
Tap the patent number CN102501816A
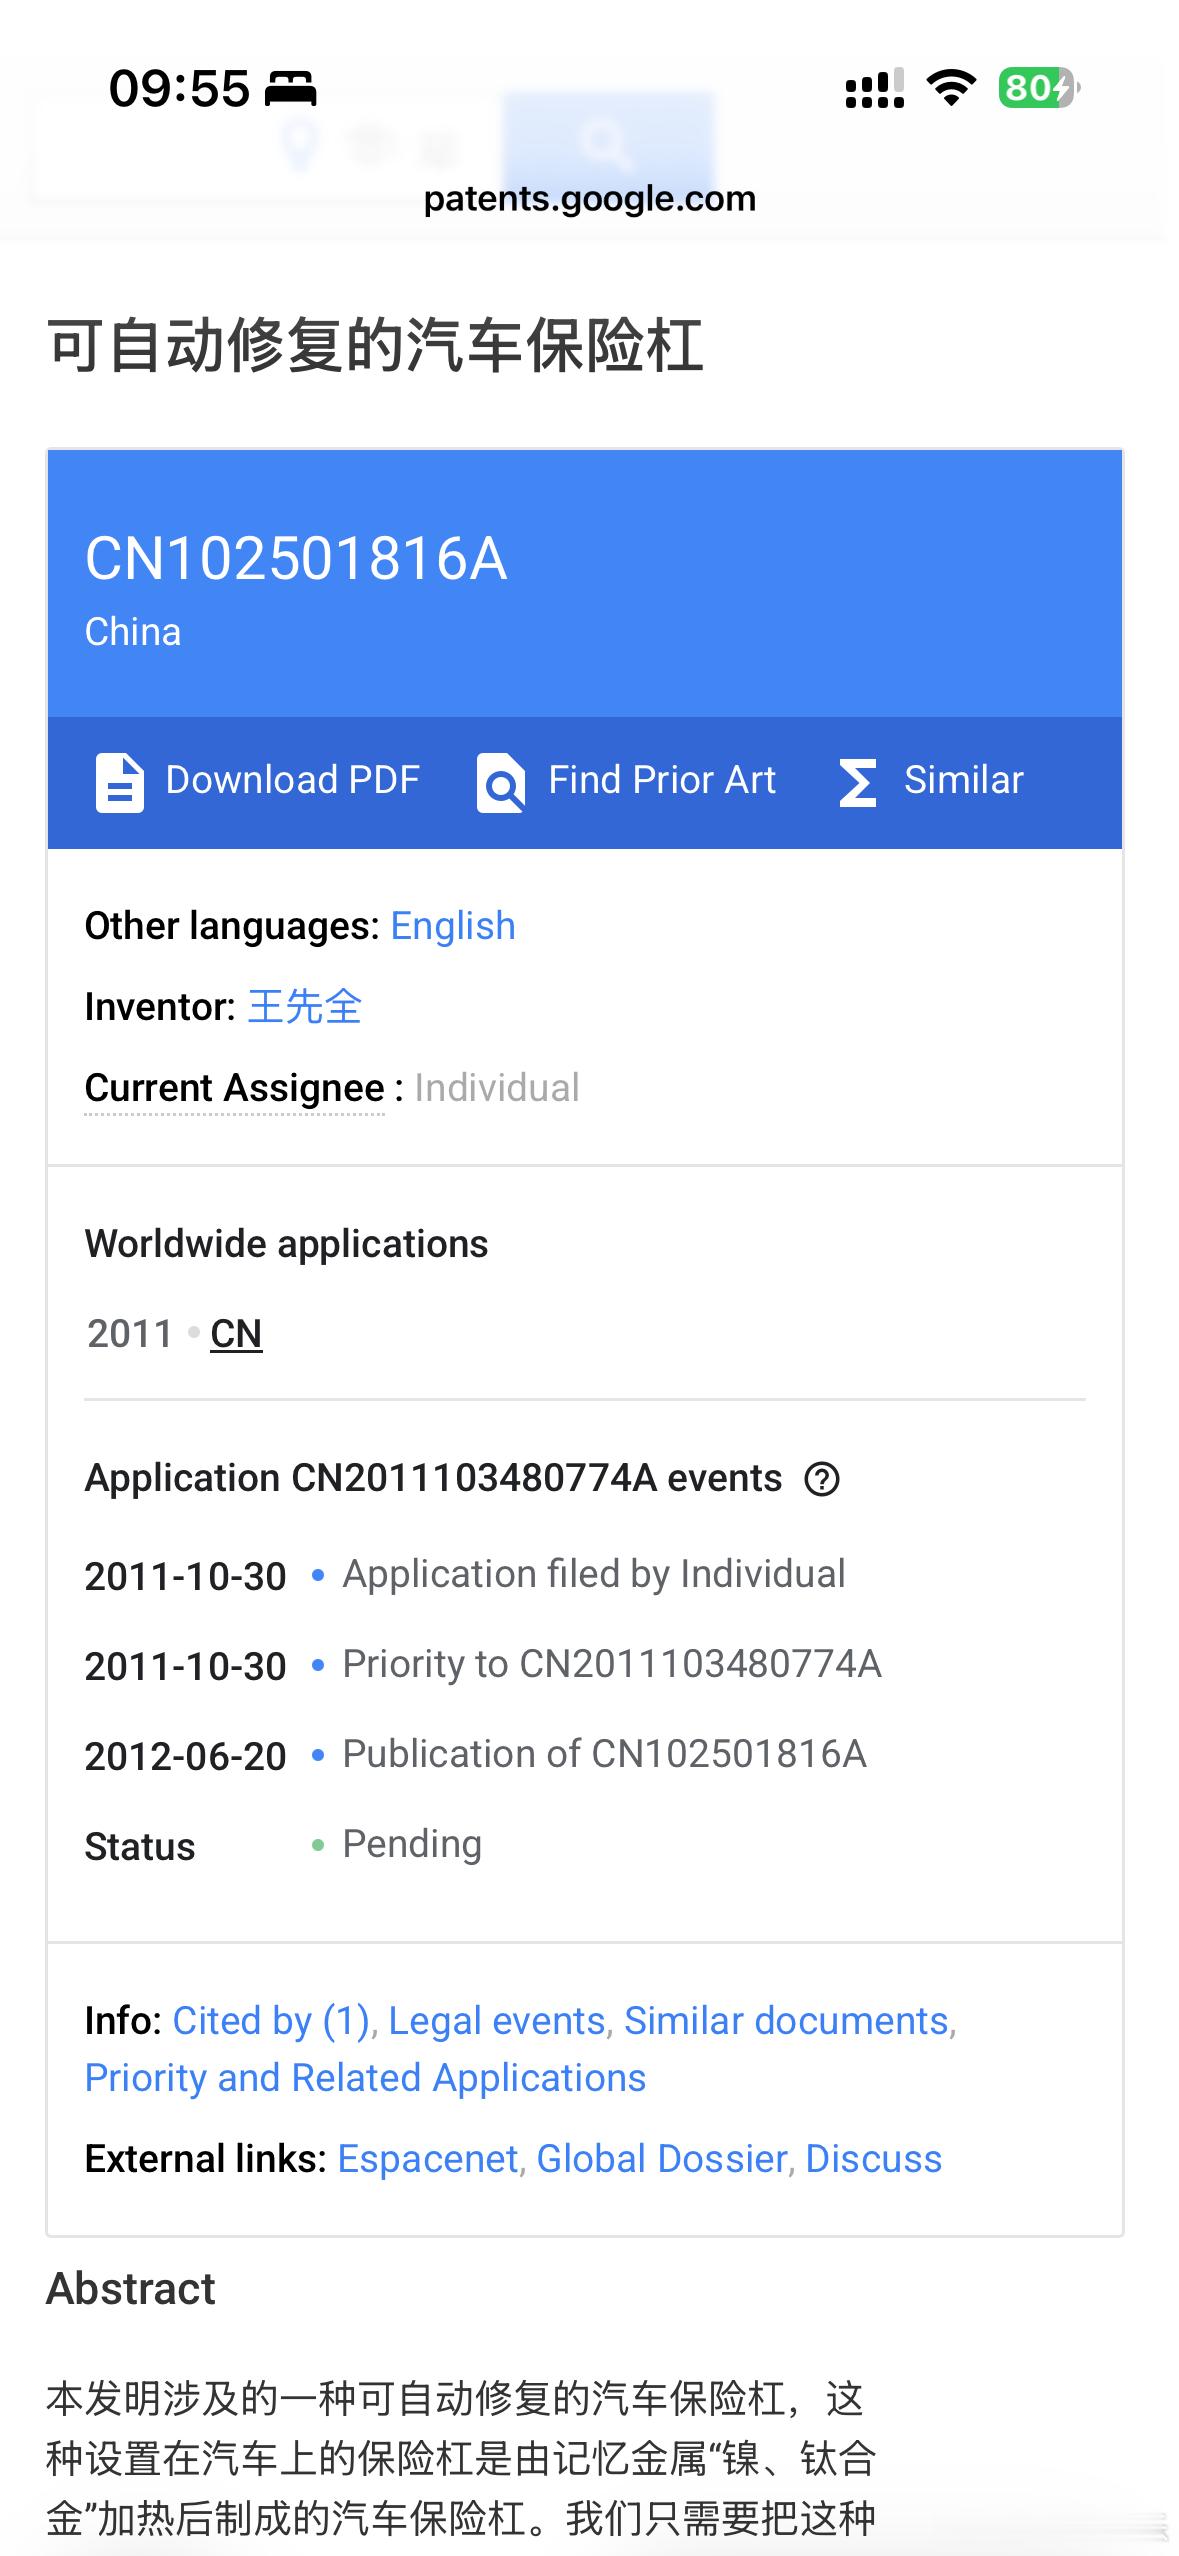(x=296, y=558)
